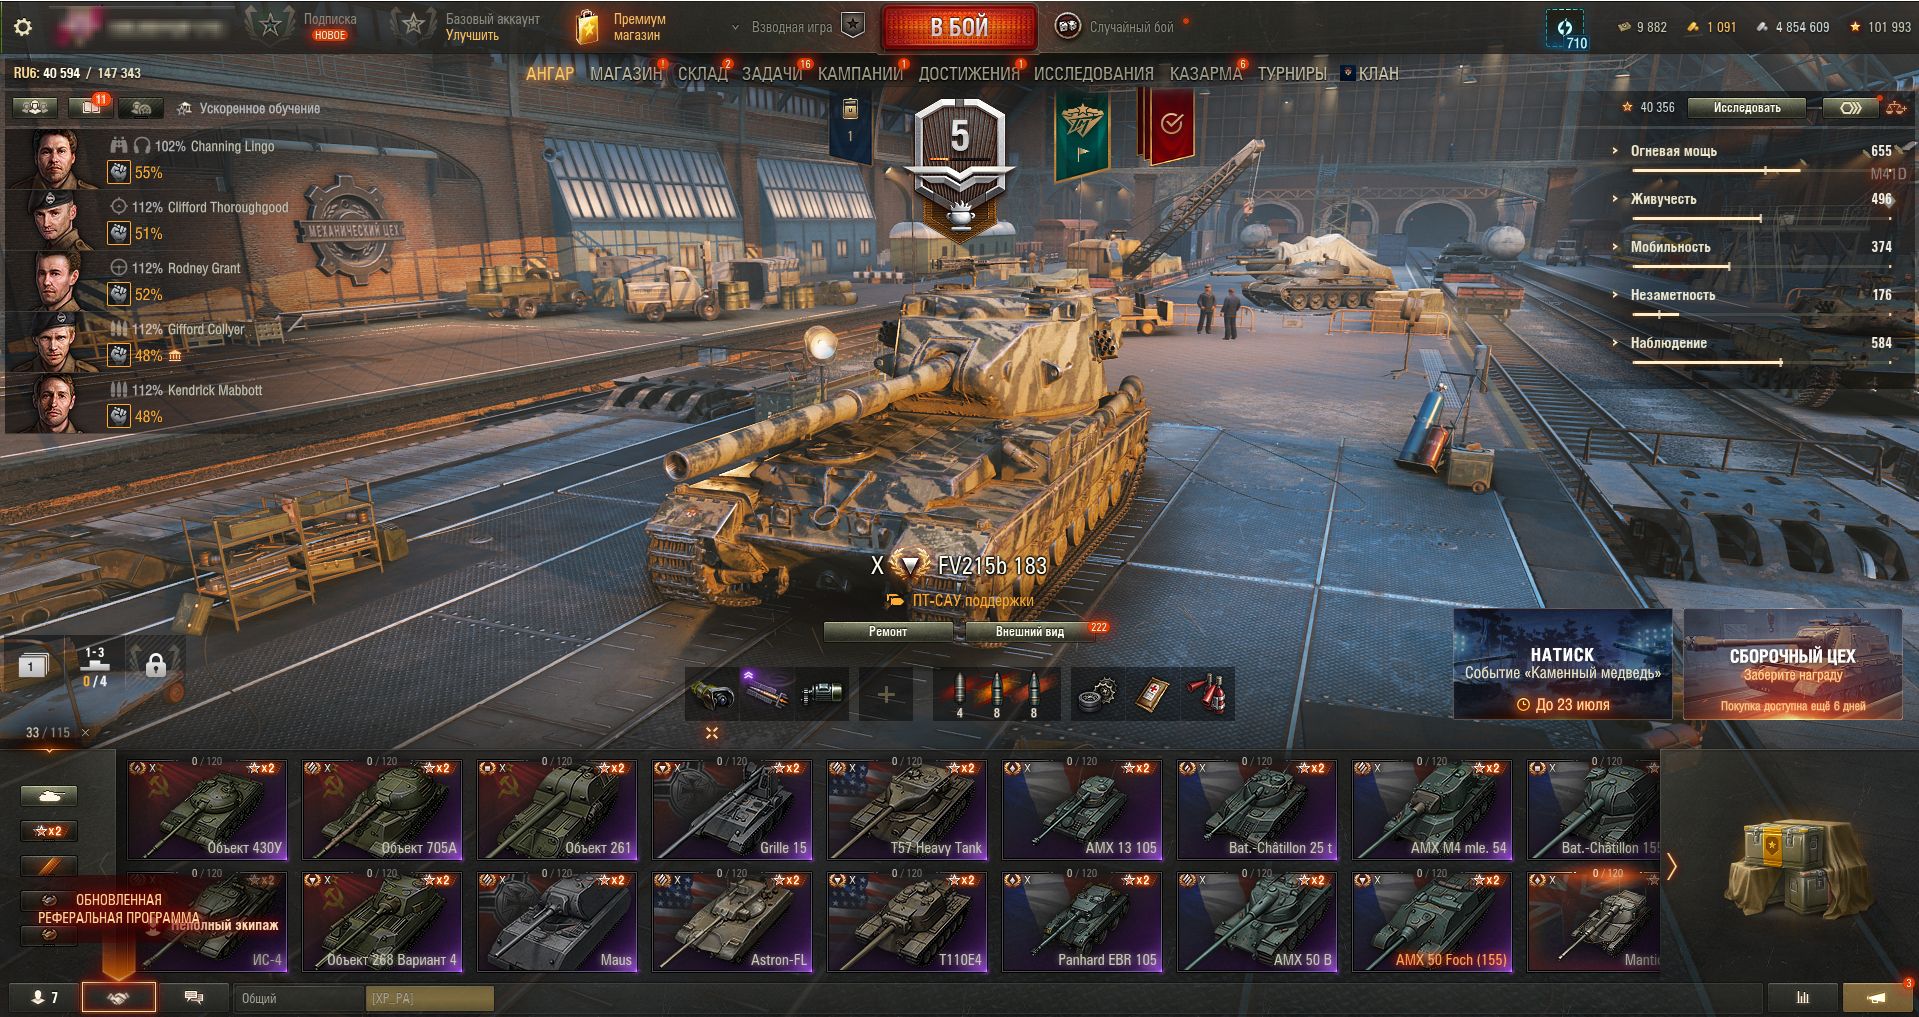The height and width of the screenshot is (1017, 1919).
Task: Toggle the x2 bonus star carousel filter
Action: [x=49, y=830]
